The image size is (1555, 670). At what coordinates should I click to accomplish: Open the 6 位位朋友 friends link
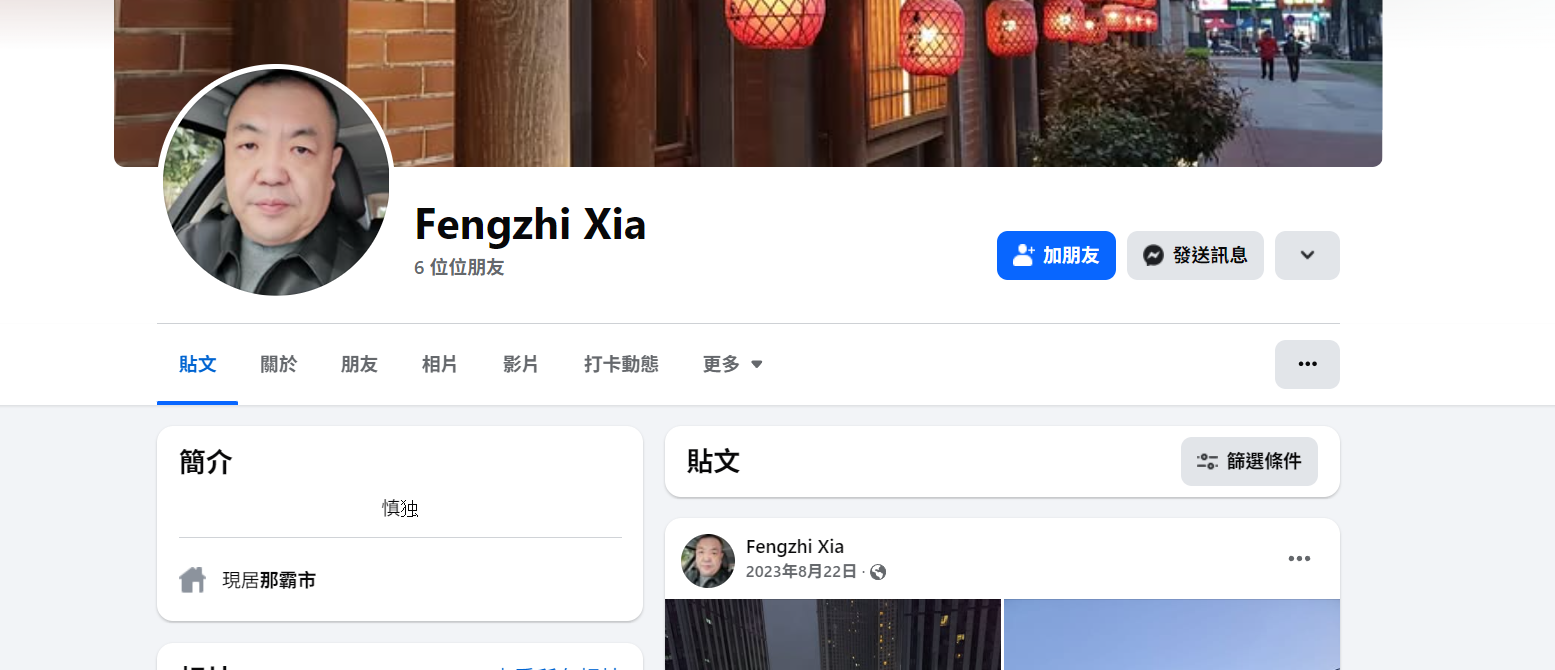pos(459,268)
